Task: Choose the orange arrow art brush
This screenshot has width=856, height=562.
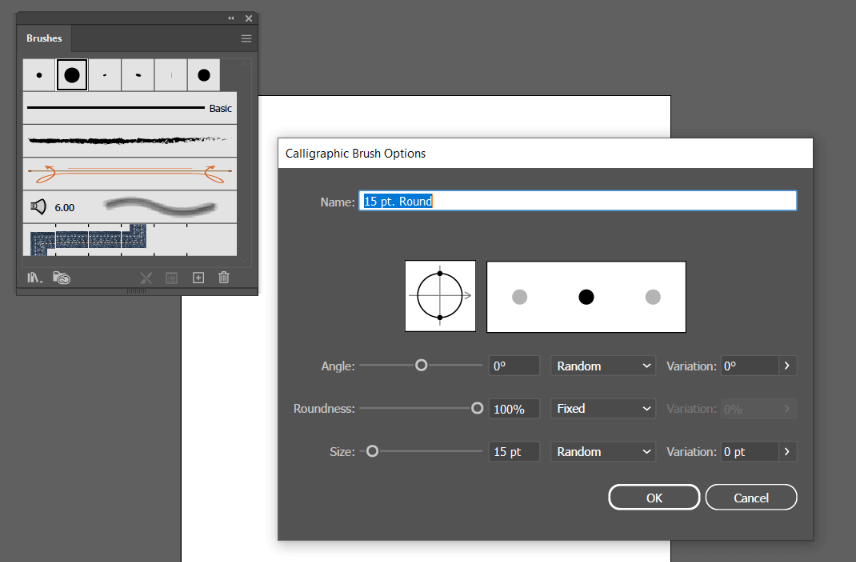Action: coord(130,174)
